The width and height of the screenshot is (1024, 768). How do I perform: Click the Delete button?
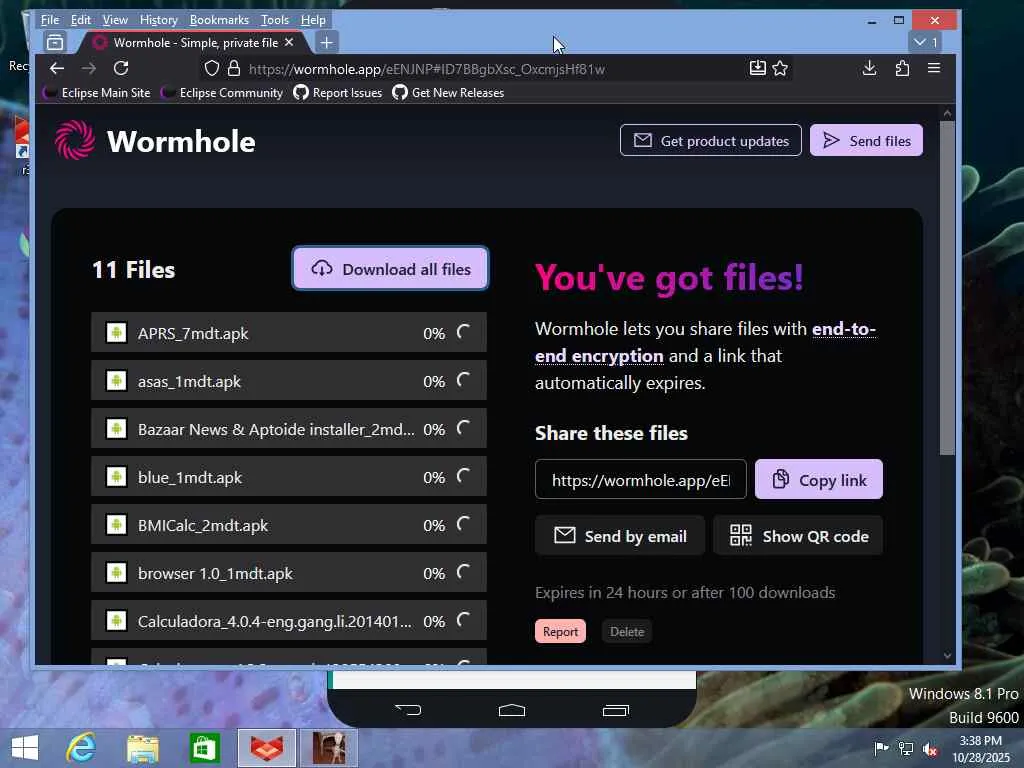(627, 632)
